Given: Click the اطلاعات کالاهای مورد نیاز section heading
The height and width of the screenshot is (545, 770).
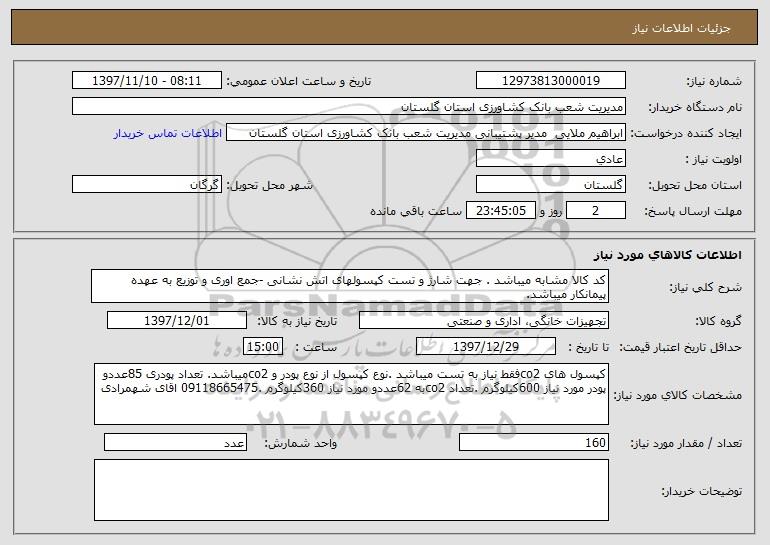Looking at the screenshot, I should tap(667, 255).
